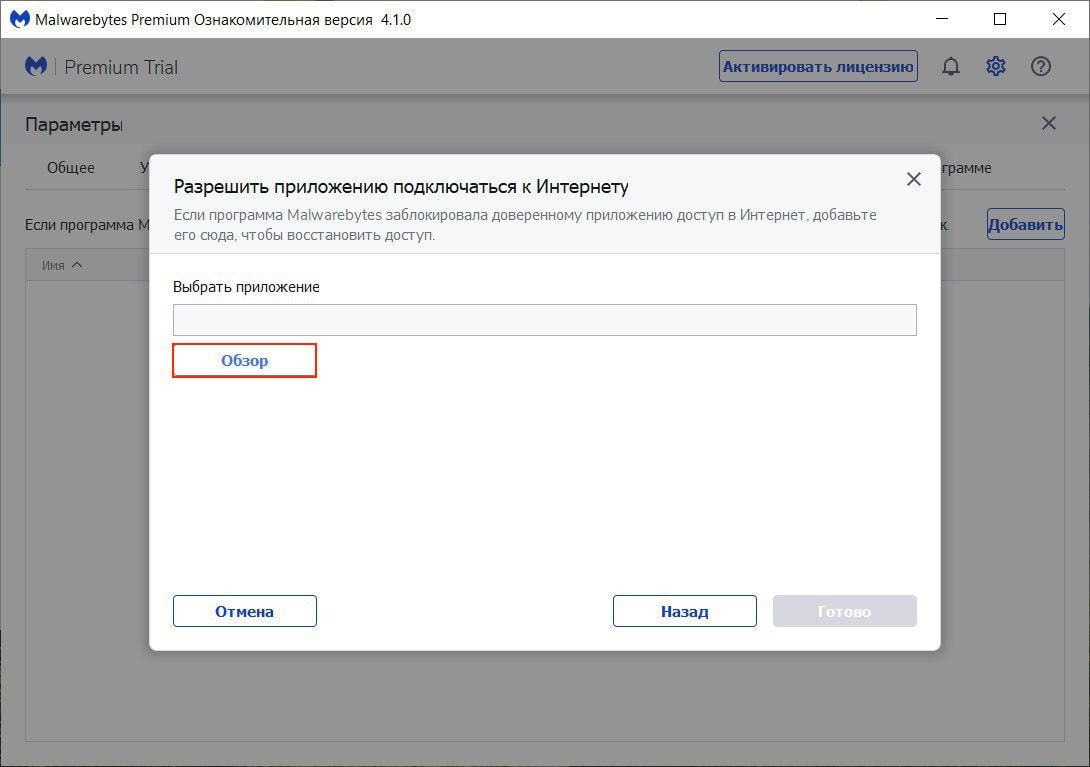The image size is (1090, 767).
Task: Open help with the question mark icon
Action: point(1041,67)
